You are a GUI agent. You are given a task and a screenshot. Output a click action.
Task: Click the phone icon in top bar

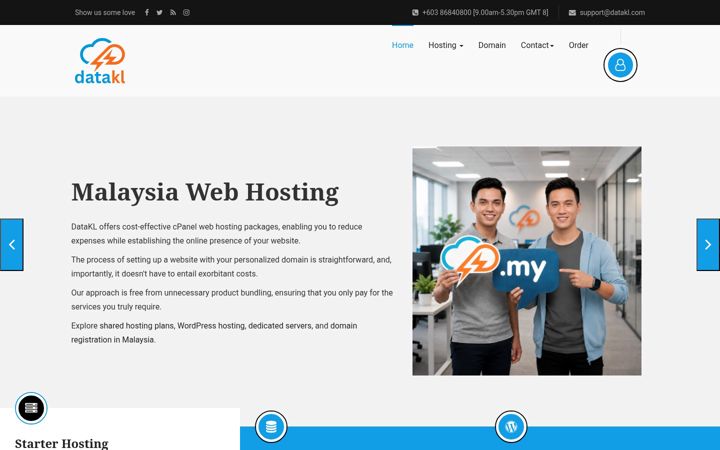tap(415, 13)
